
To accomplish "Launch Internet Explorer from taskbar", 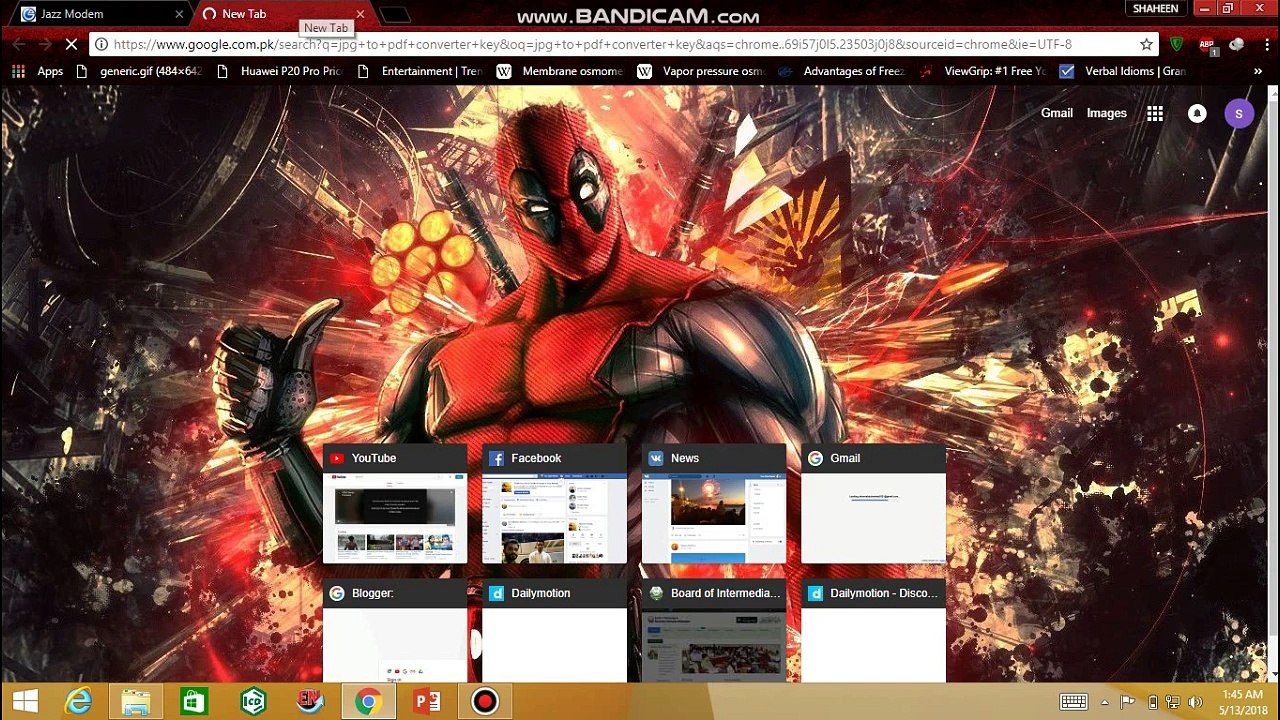I will click(x=78, y=701).
